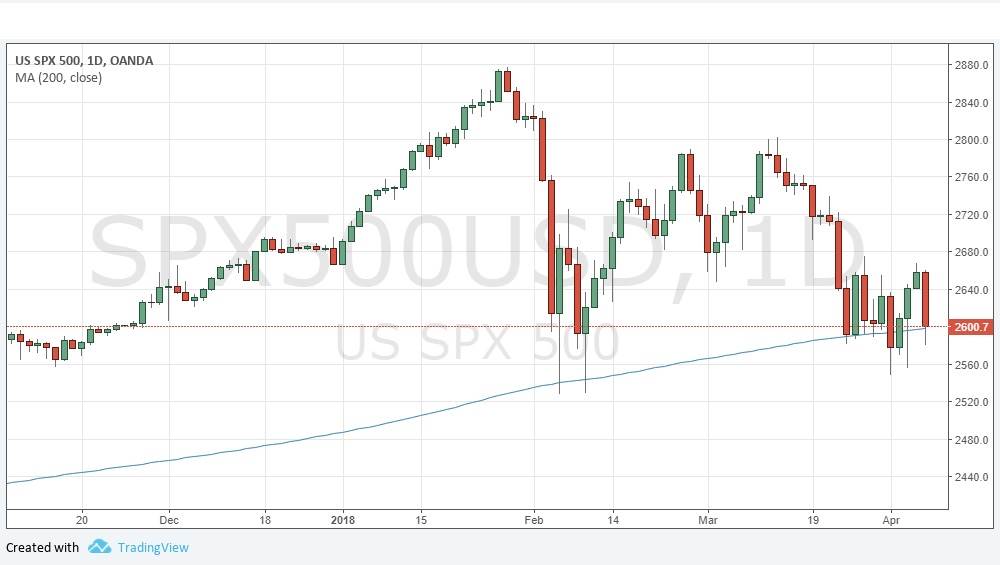Select the MA (200, close) indicator label
Image resolution: width=1000 pixels, height=565 pixels.
58,77
